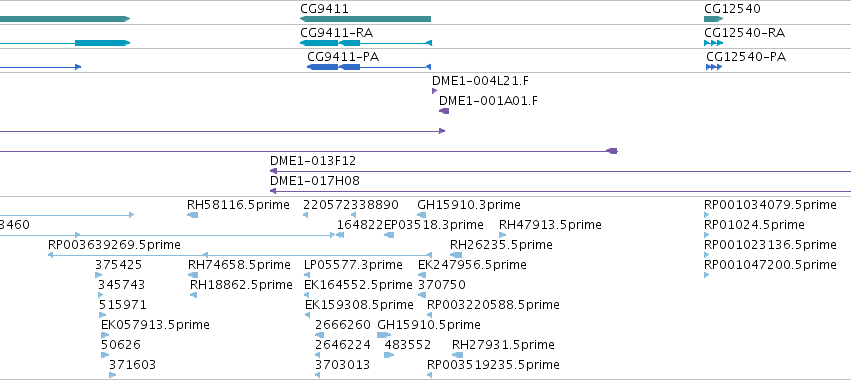Click the RH58116.5prime EST arrow
The width and height of the screenshot is (851, 380).
(x=193, y=215)
